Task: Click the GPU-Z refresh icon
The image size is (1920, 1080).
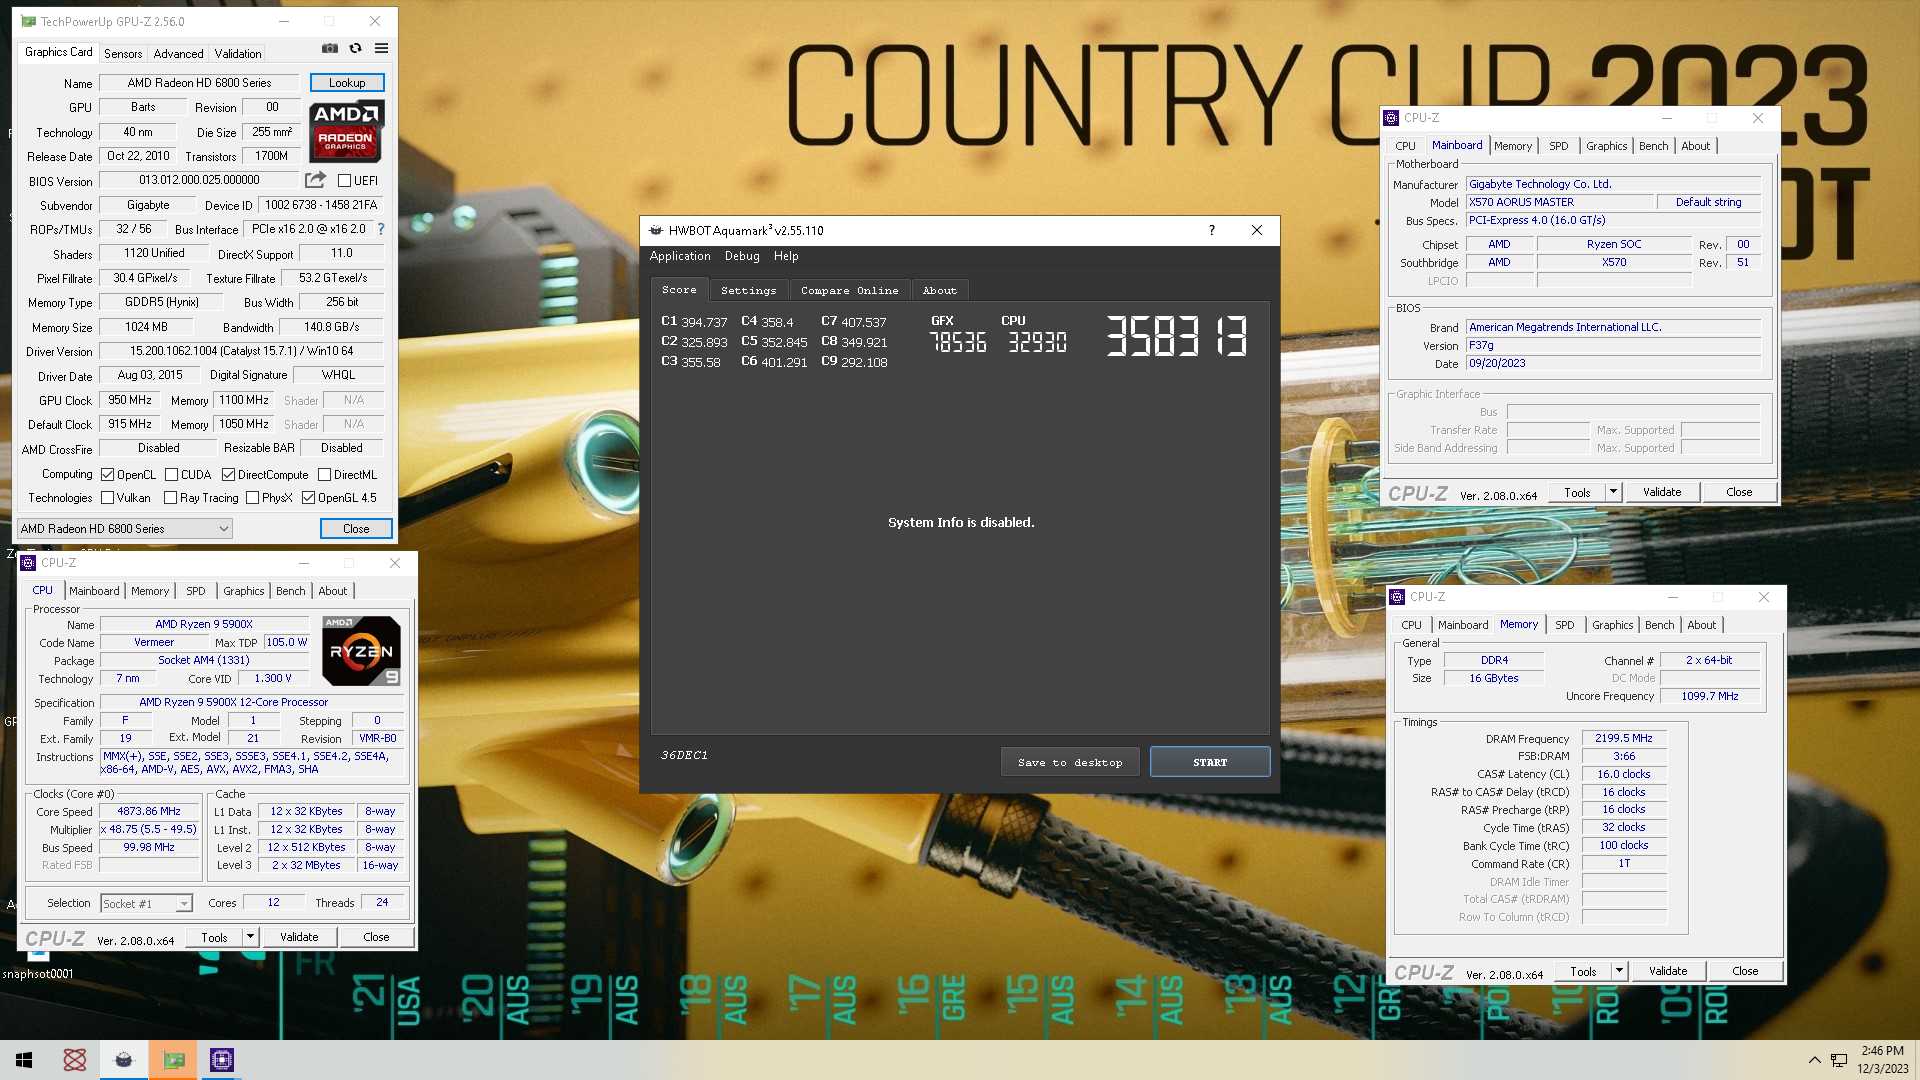Action: click(355, 48)
